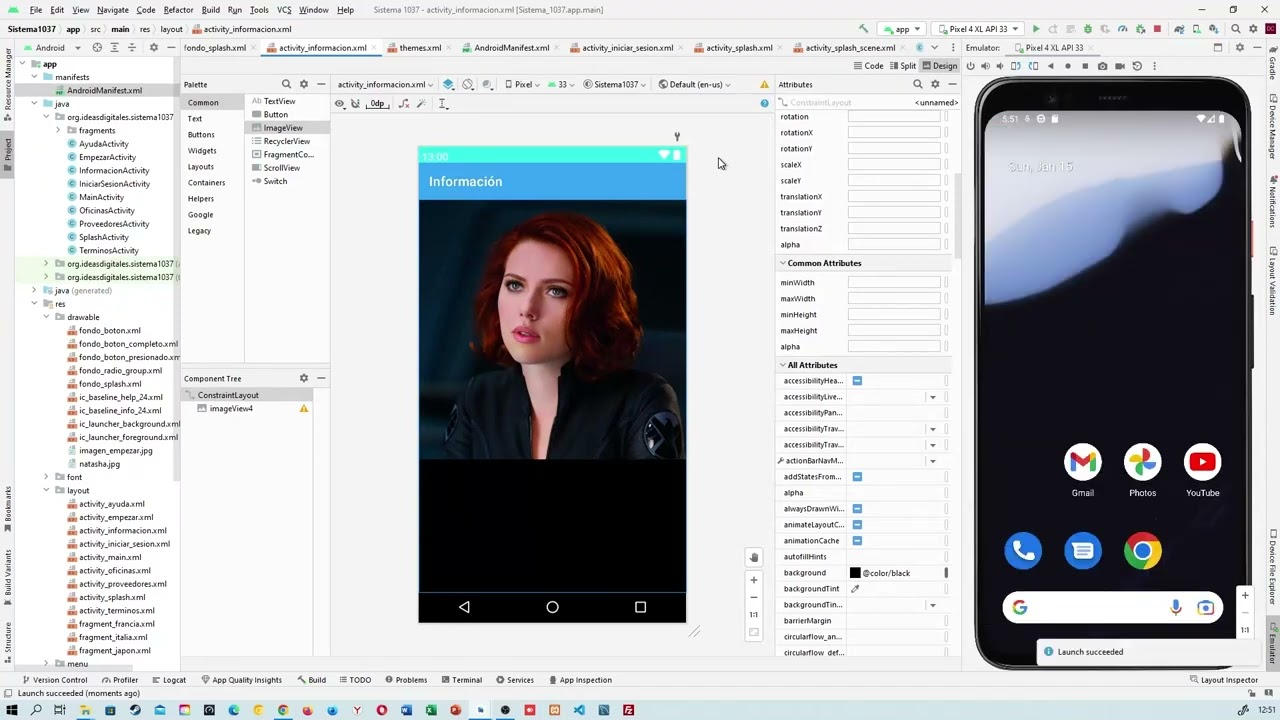The height and width of the screenshot is (720, 1280).
Task: Collapse All Attributes section
Action: pyautogui.click(x=783, y=365)
